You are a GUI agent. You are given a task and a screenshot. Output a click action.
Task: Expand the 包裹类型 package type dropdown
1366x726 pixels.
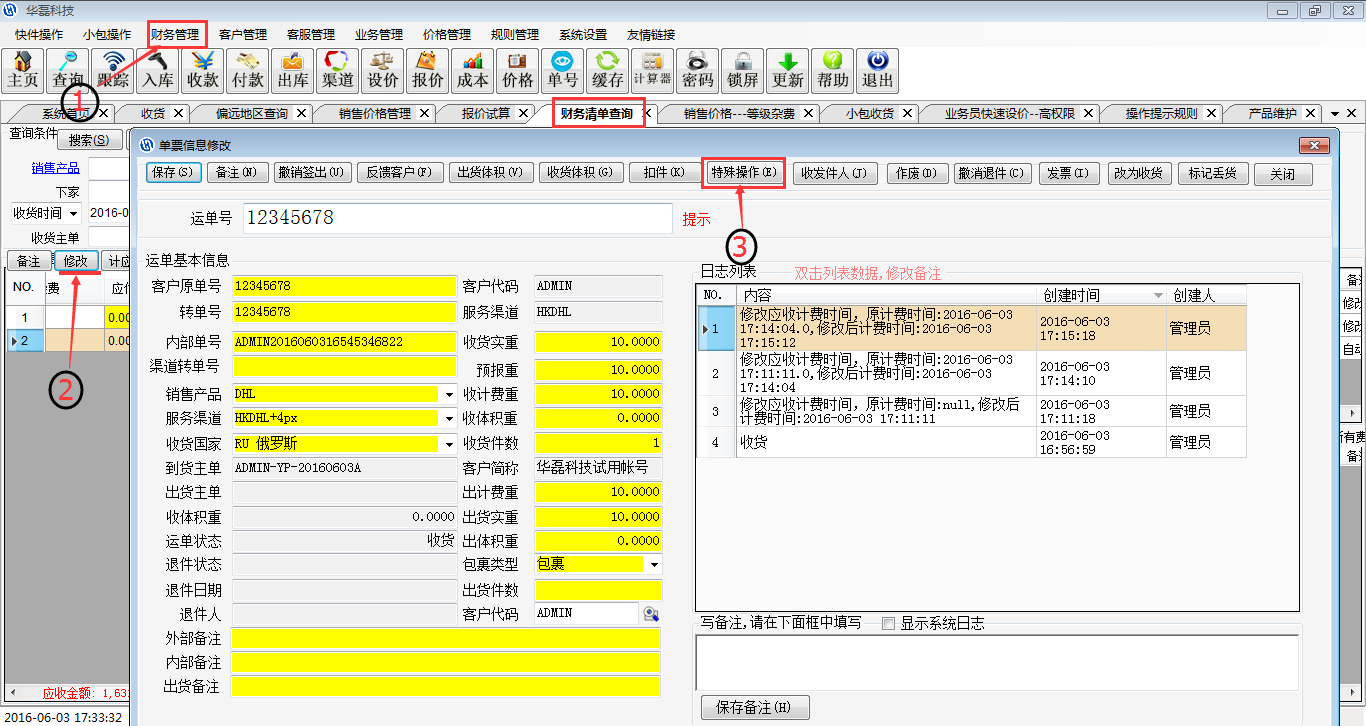click(654, 565)
